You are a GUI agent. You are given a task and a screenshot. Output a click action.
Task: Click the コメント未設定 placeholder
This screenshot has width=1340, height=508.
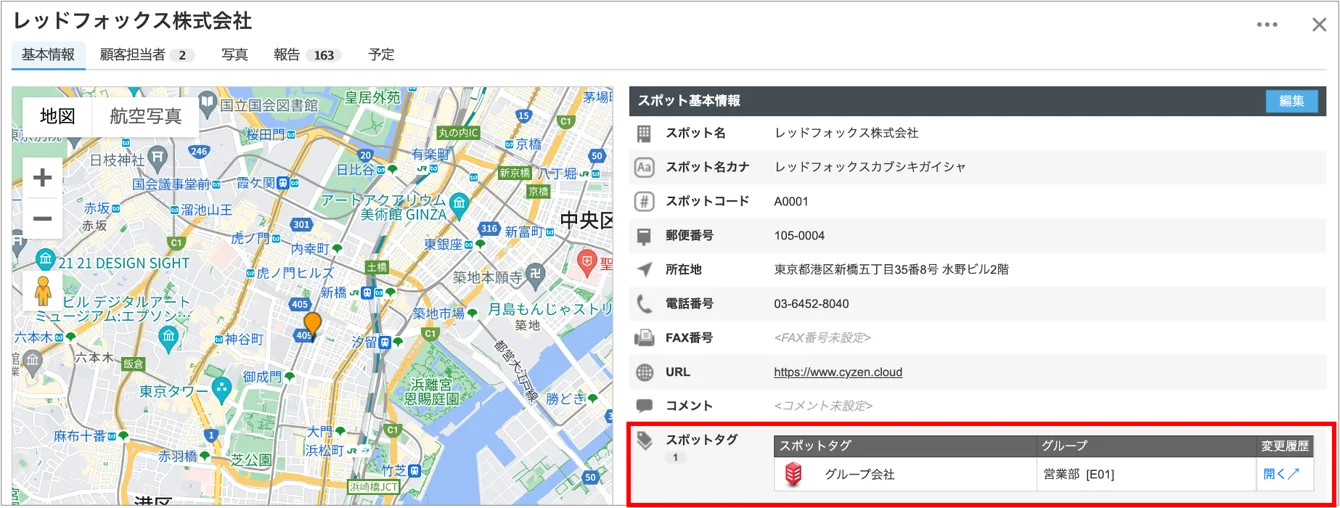(x=823, y=406)
